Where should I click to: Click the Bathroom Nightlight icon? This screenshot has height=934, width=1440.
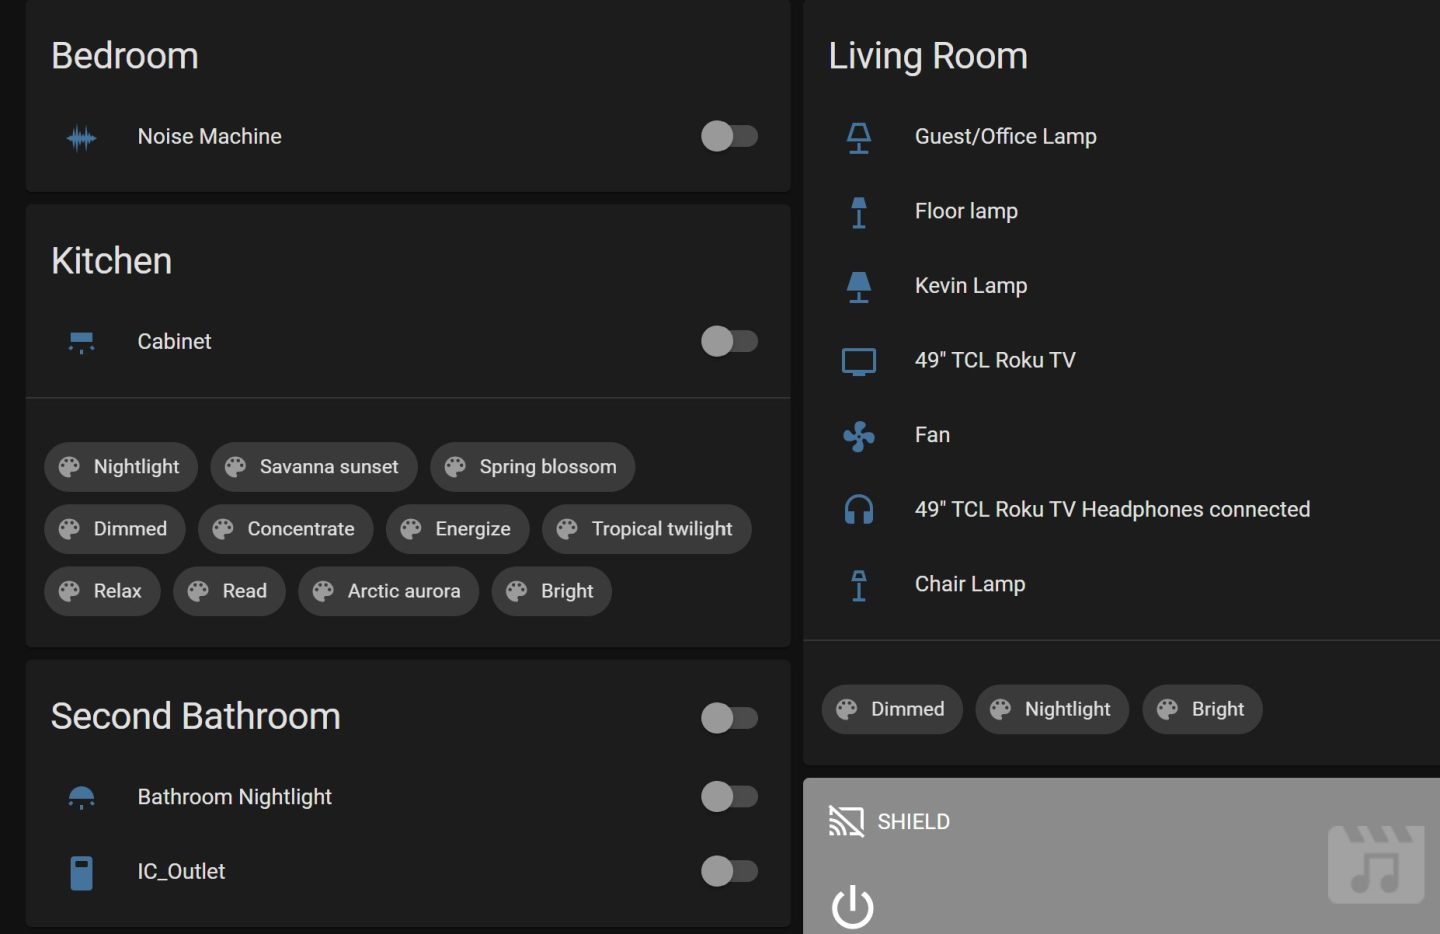coord(81,797)
